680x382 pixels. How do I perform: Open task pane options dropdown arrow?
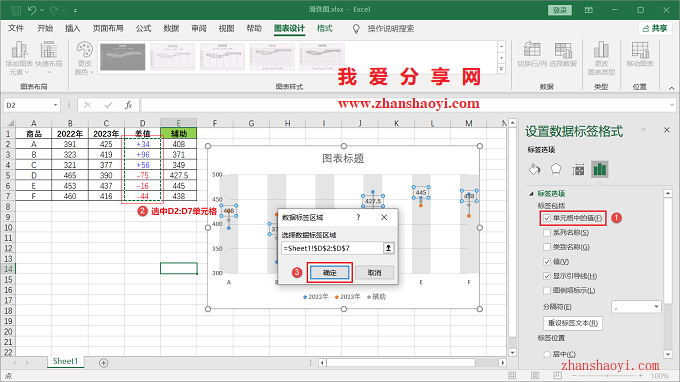pyautogui.click(x=644, y=130)
